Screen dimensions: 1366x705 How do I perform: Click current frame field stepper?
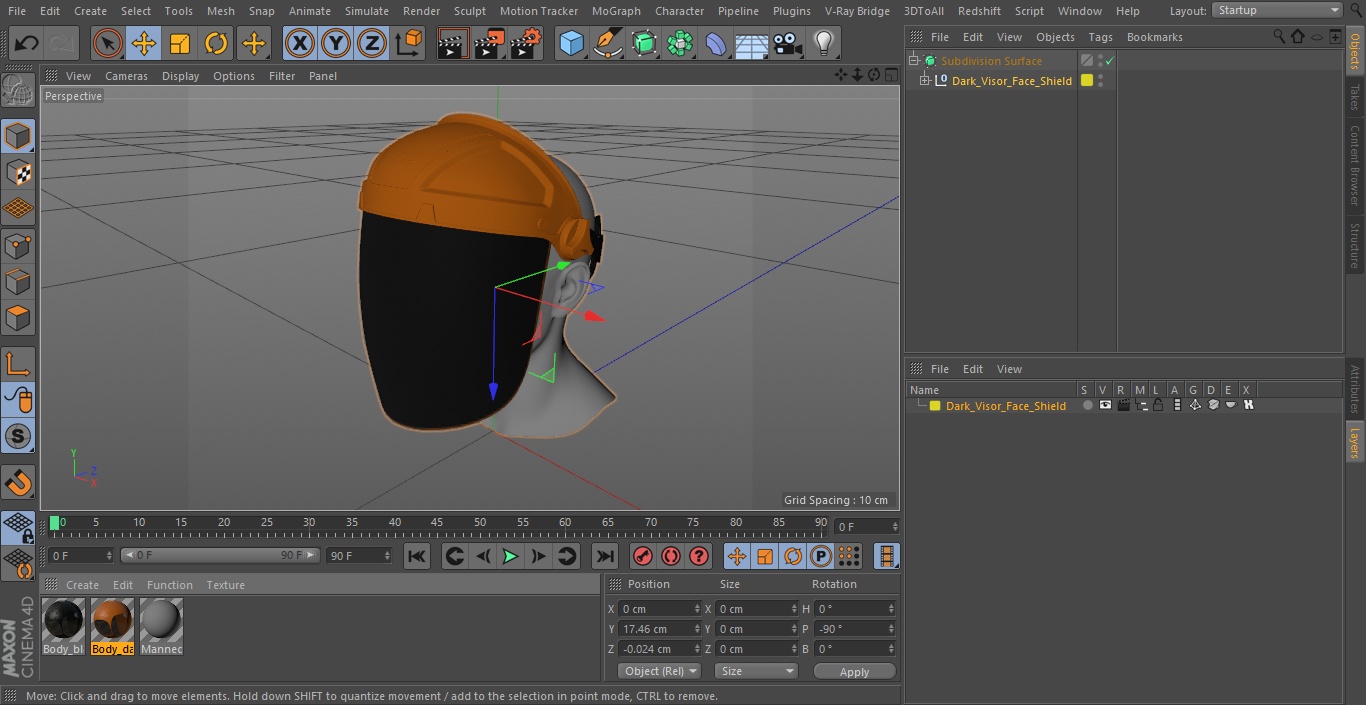[x=894, y=526]
